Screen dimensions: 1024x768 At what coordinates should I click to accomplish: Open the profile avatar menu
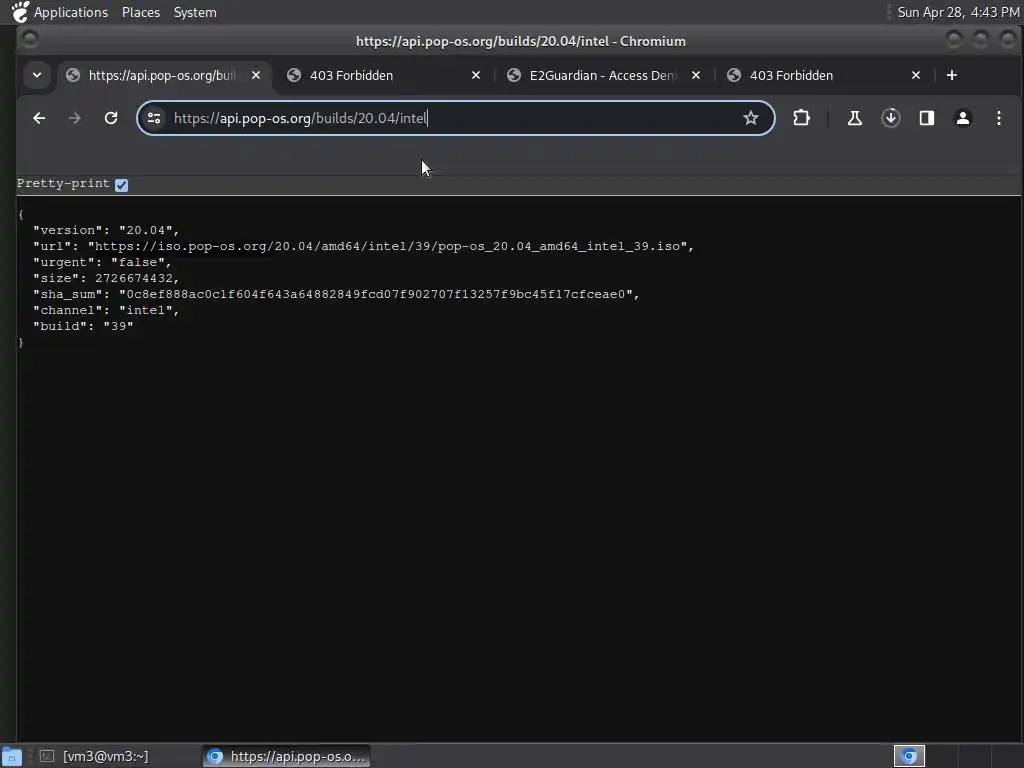pos(963,118)
